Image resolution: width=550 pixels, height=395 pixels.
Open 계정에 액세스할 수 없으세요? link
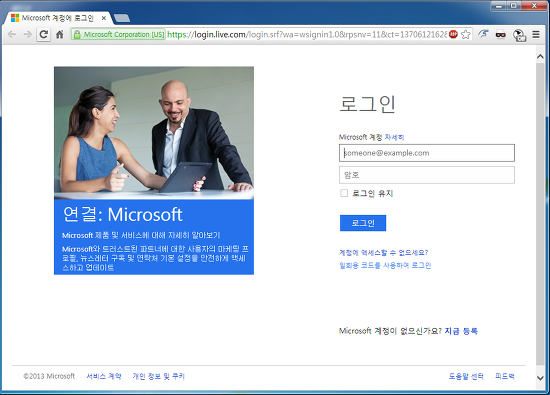(x=384, y=253)
